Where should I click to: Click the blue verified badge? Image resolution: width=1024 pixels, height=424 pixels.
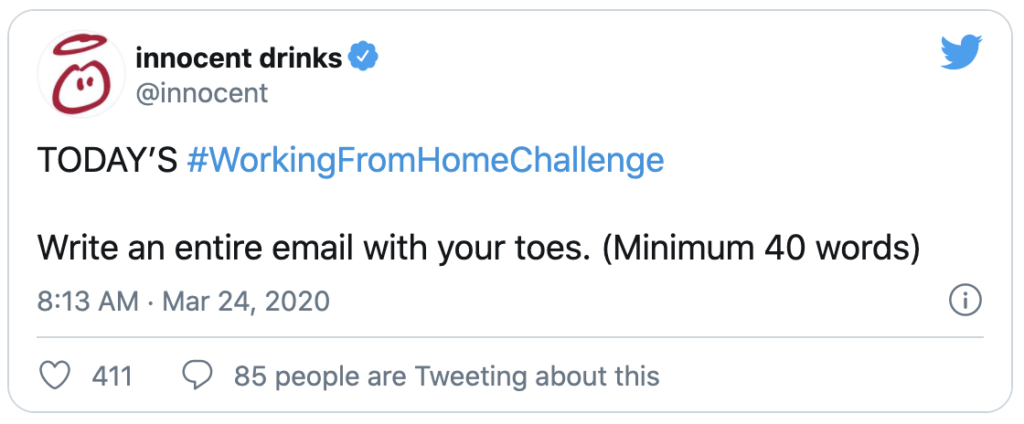[x=363, y=59]
